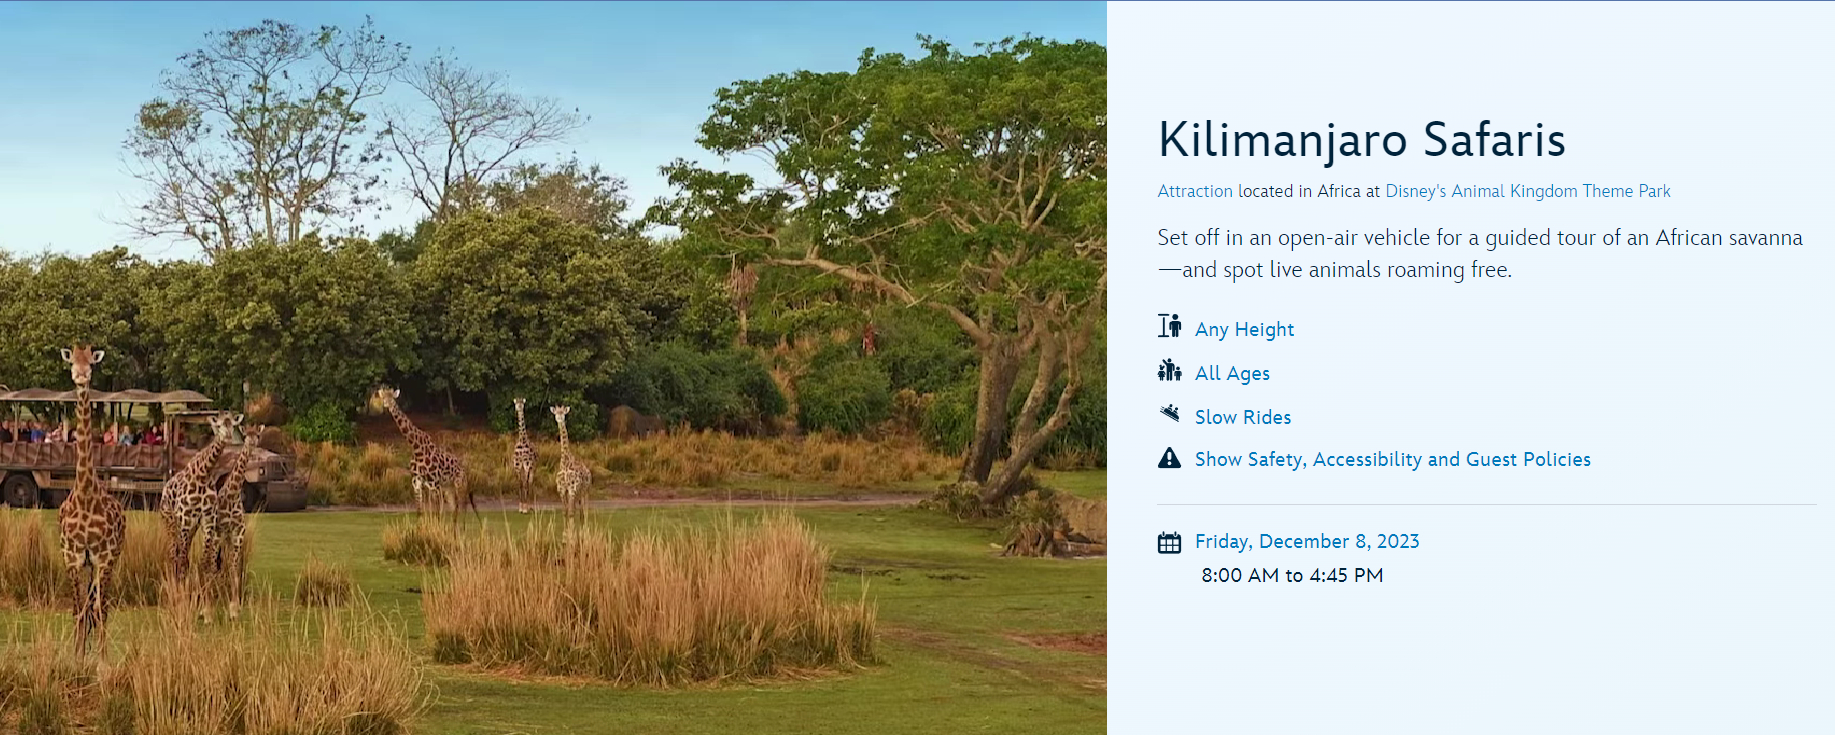Click the attraction description paragraph
The image size is (1835, 735).
click(x=1479, y=253)
